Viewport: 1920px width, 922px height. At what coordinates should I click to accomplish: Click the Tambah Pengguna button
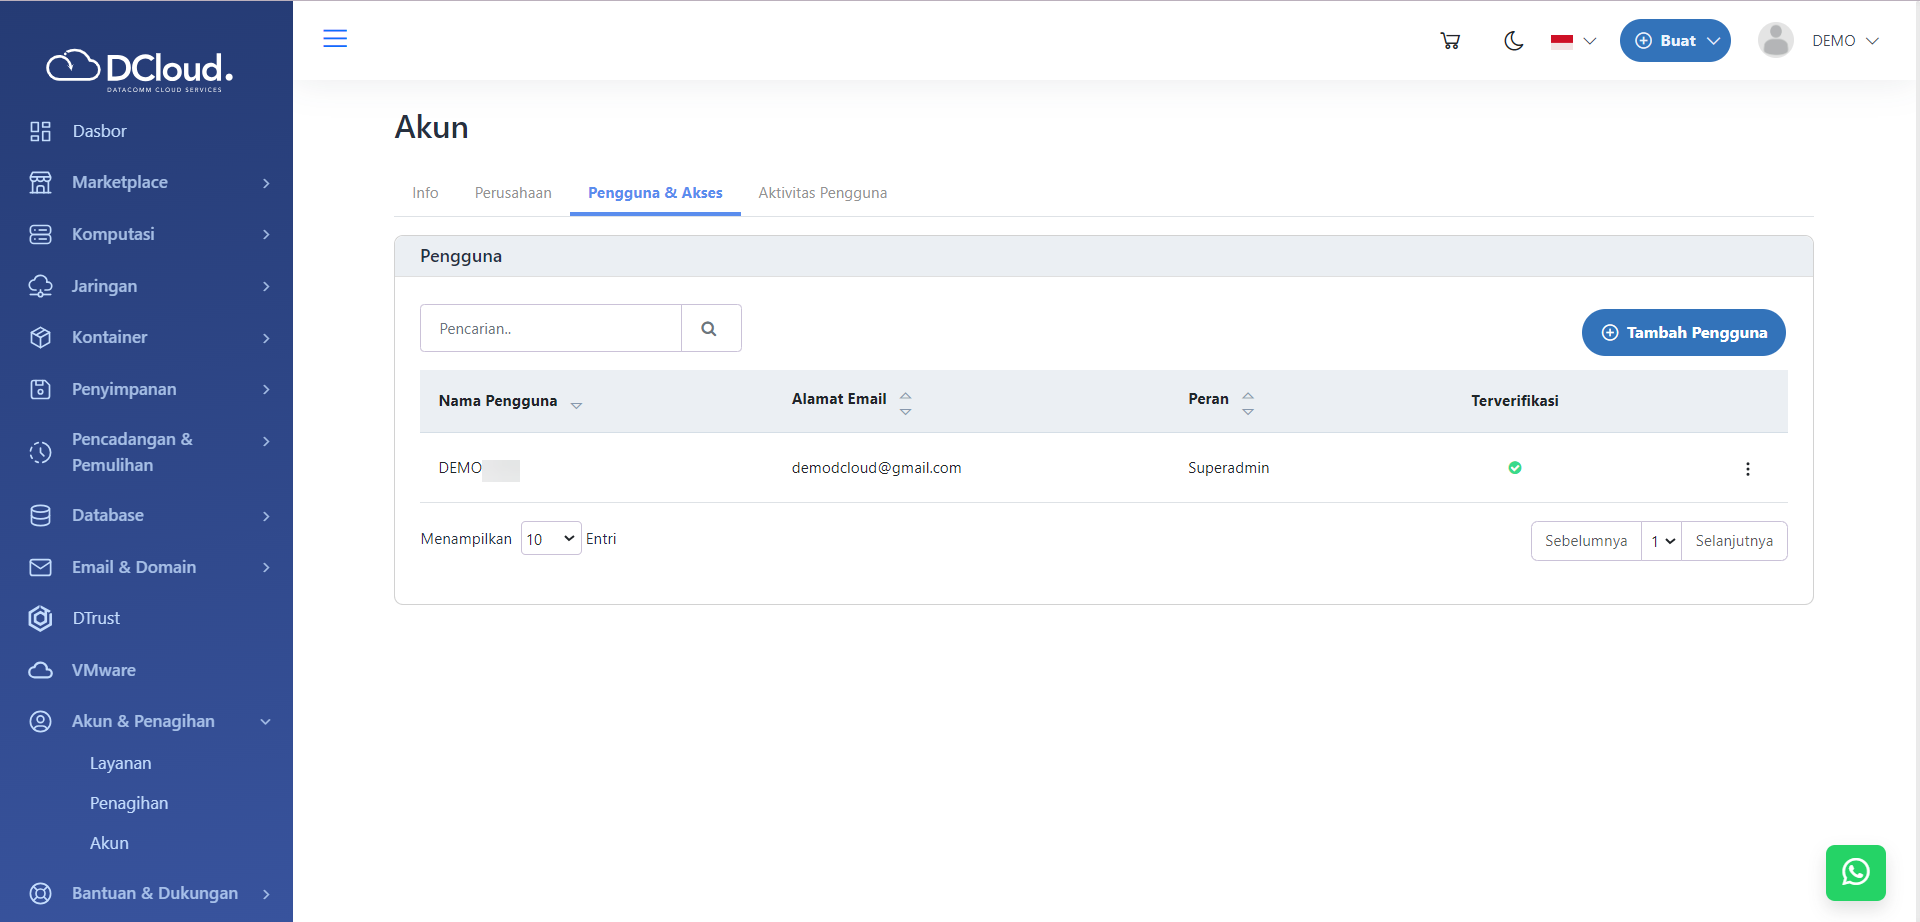pyautogui.click(x=1683, y=333)
